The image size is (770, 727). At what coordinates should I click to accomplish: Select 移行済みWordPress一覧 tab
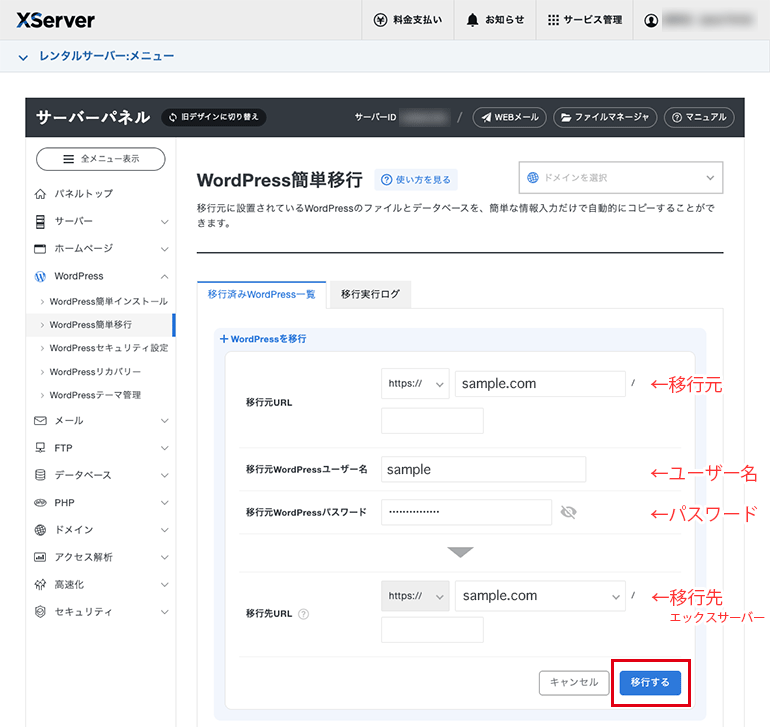click(261, 295)
